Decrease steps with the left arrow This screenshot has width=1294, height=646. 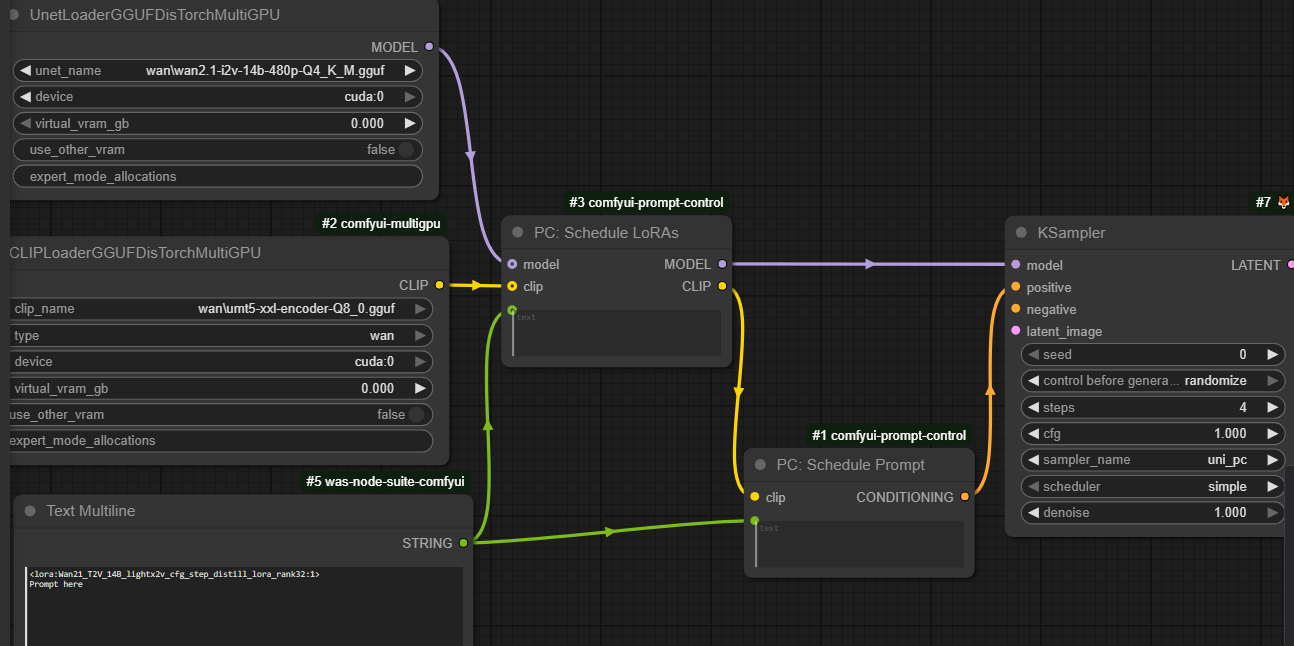1034,408
